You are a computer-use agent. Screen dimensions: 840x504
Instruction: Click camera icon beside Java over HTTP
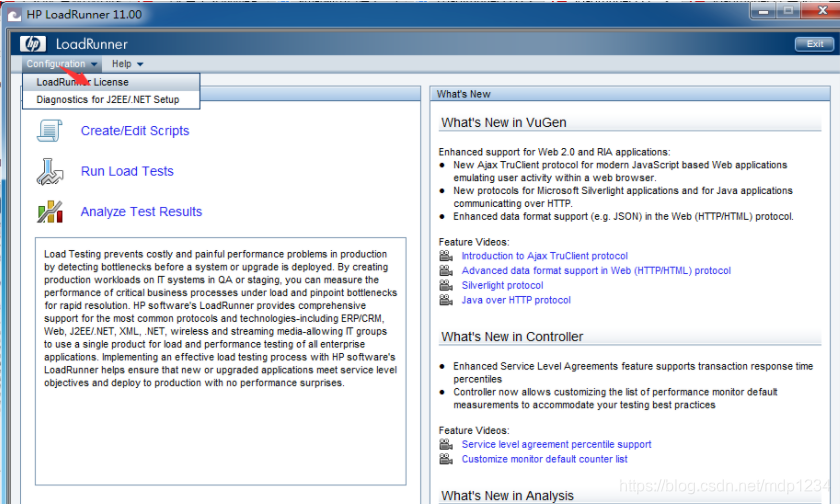click(446, 300)
